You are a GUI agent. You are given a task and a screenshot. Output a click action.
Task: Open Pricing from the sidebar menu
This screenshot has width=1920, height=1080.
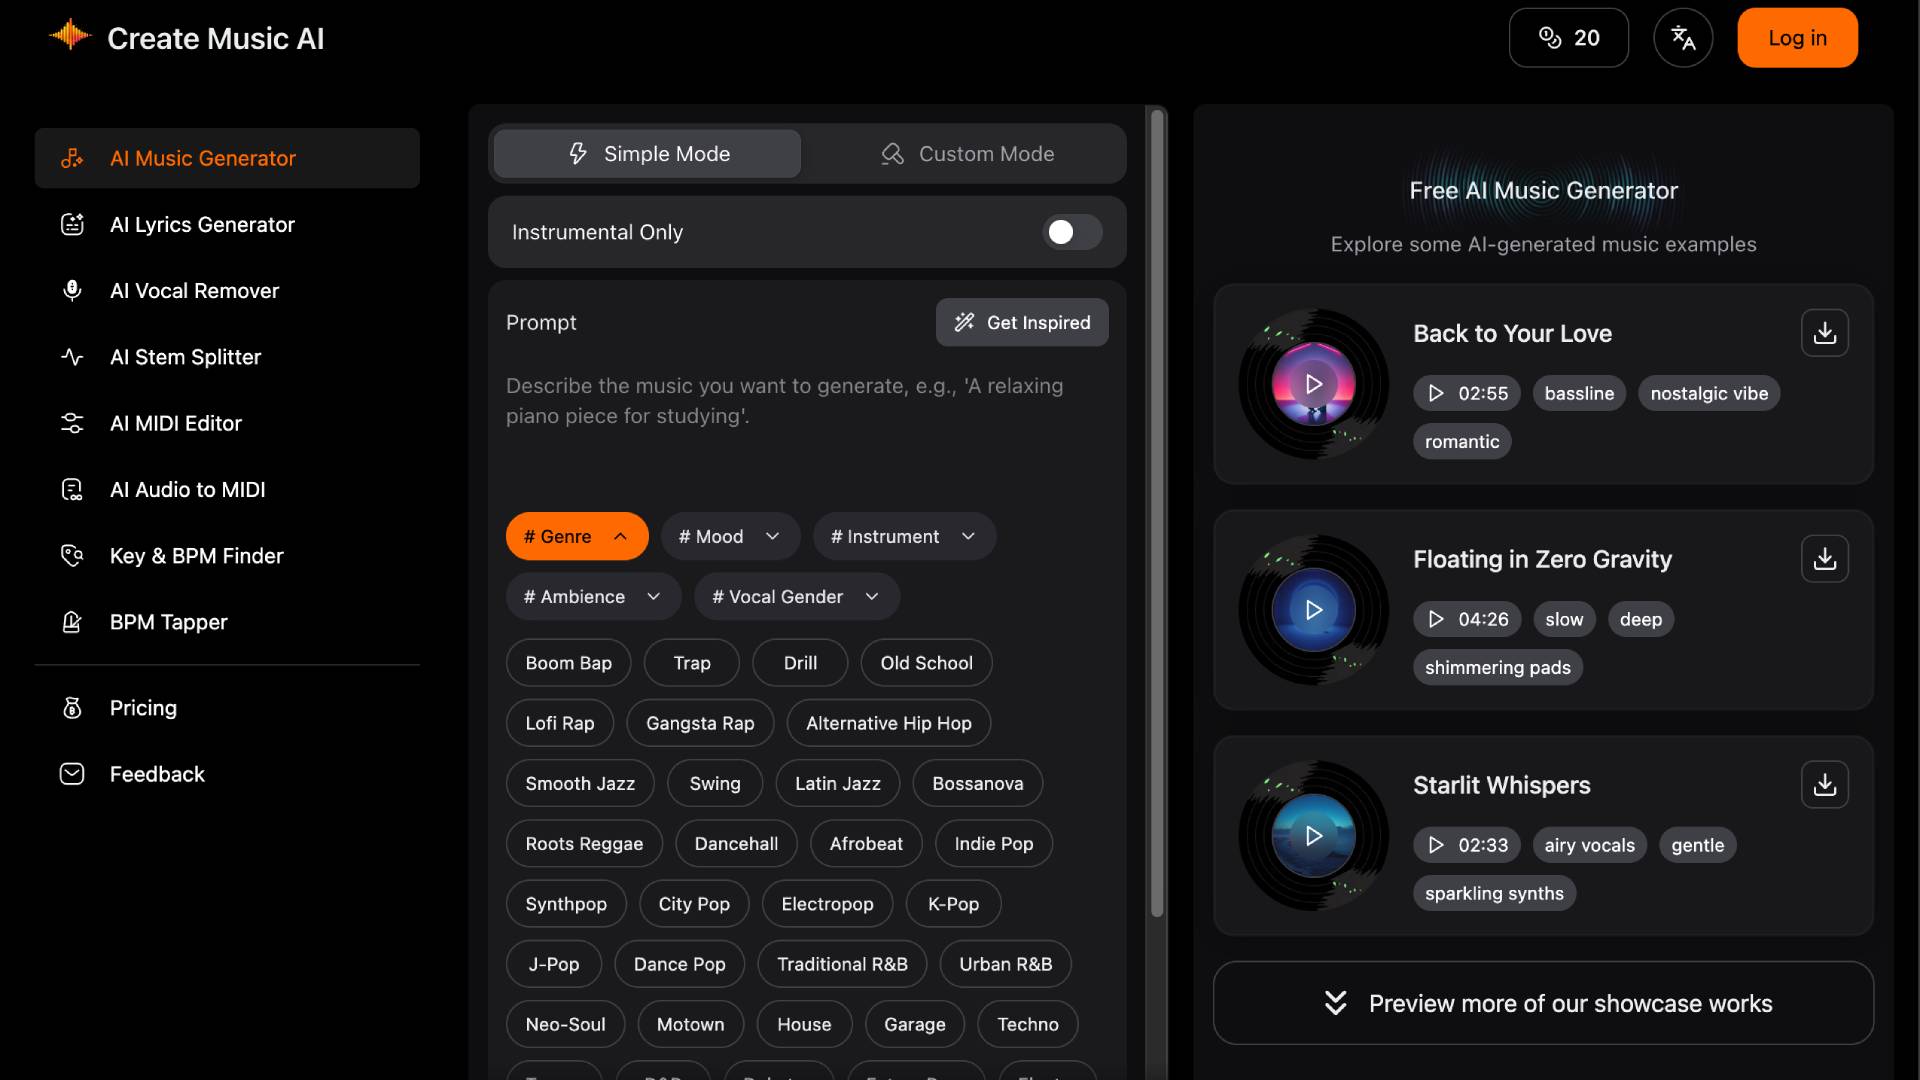[143, 708]
